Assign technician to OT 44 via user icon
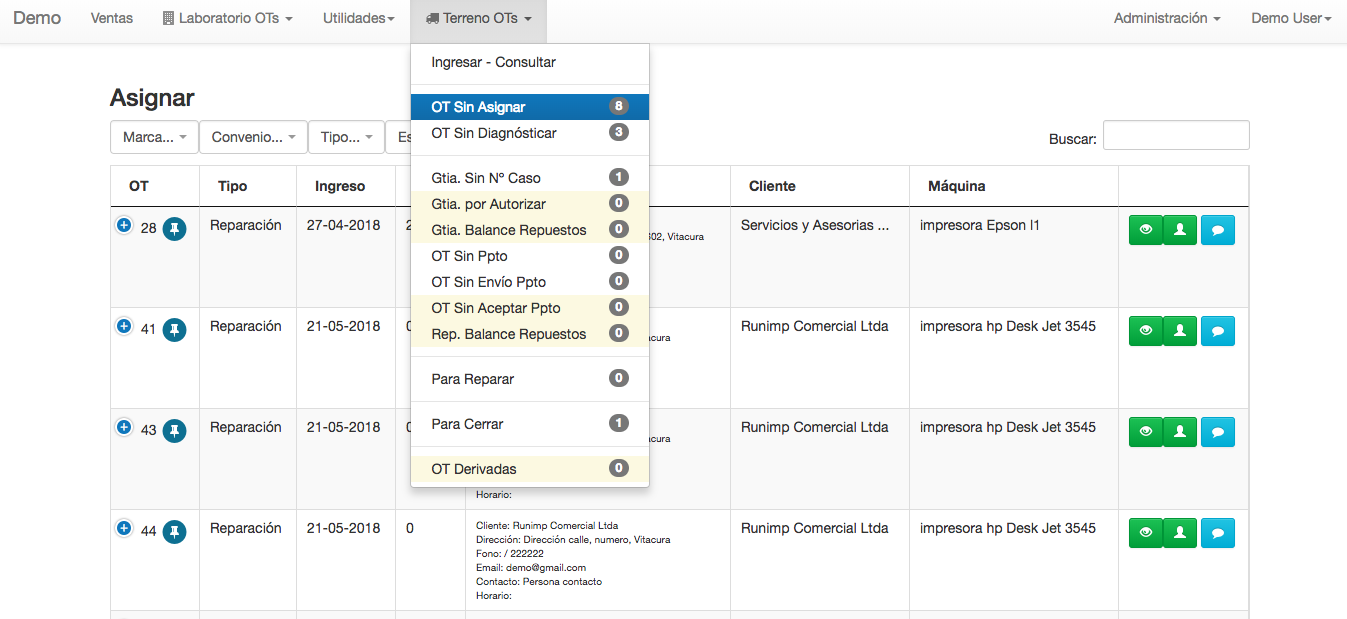This screenshot has height=619, width=1347. click(x=1180, y=533)
